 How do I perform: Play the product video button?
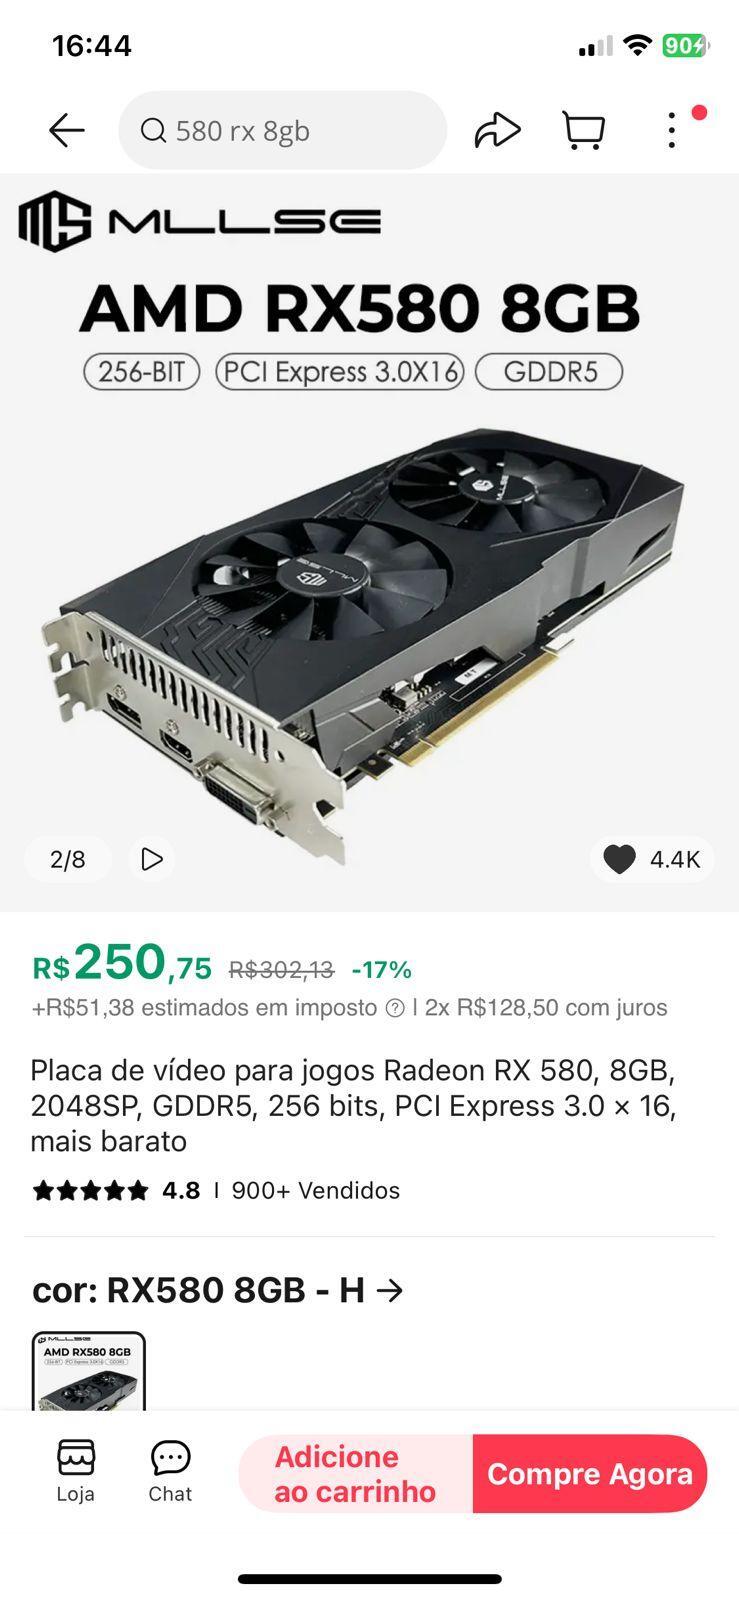[152, 859]
